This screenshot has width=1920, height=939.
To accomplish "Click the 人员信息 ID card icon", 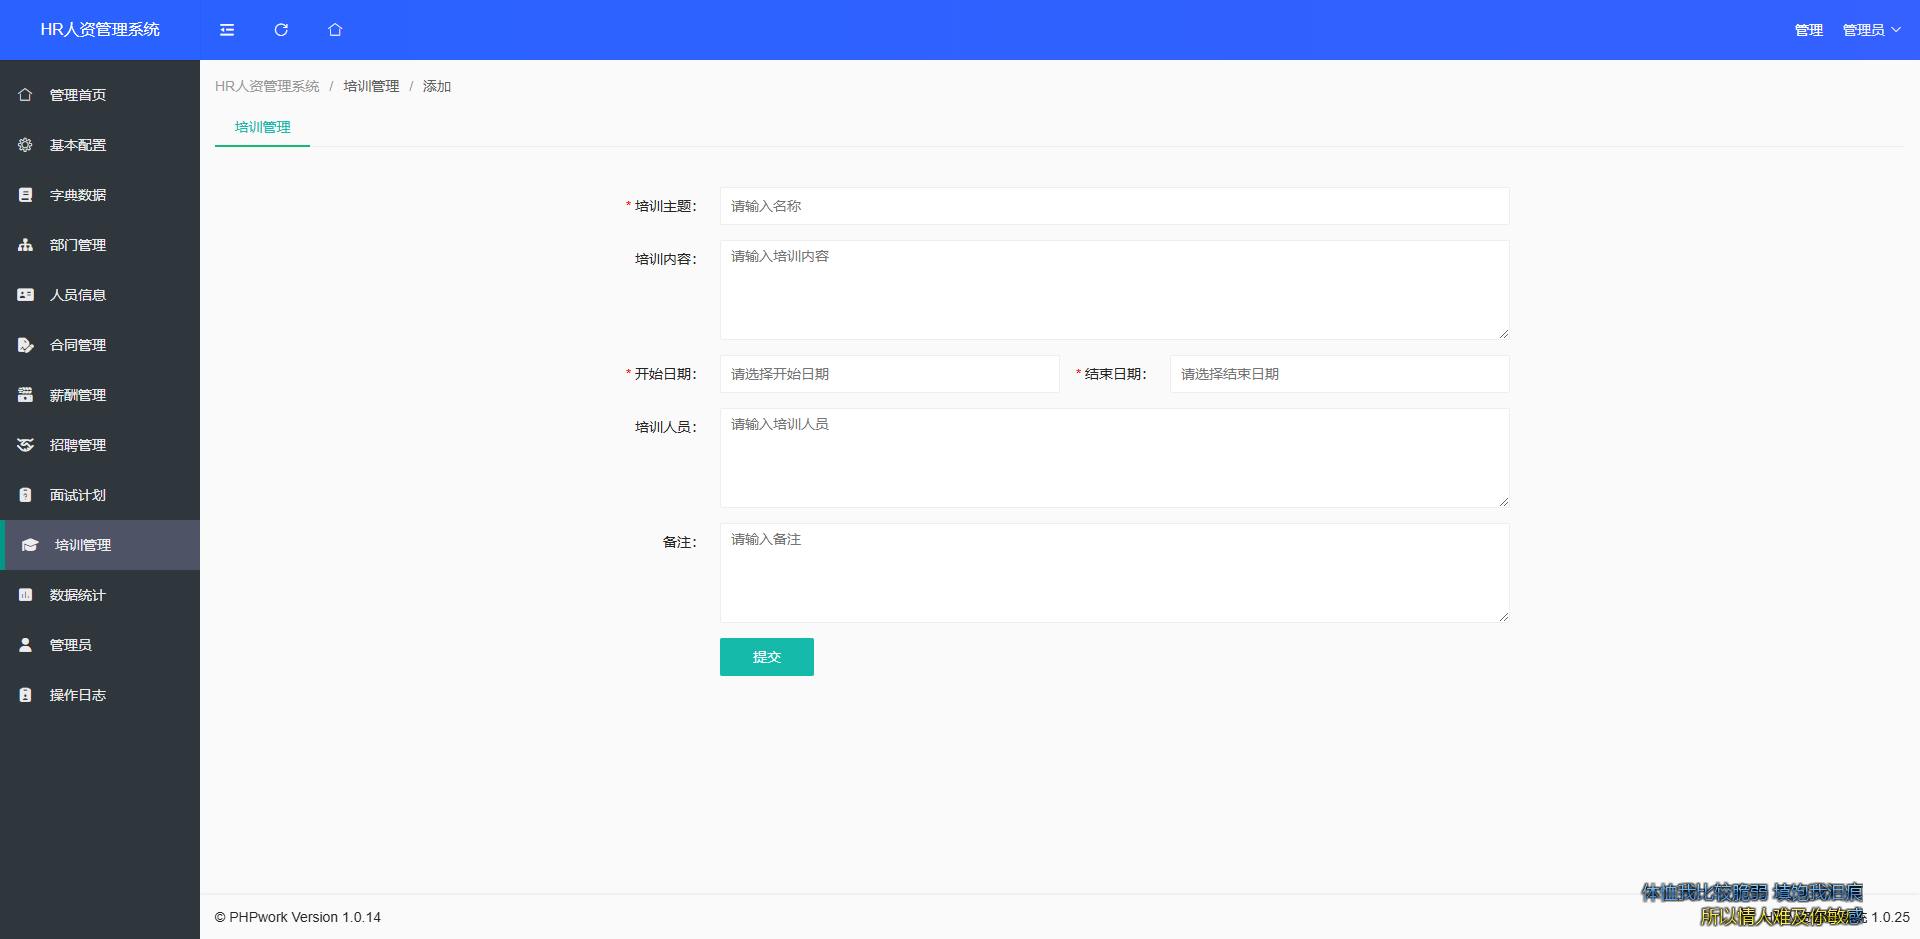I will point(26,295).
